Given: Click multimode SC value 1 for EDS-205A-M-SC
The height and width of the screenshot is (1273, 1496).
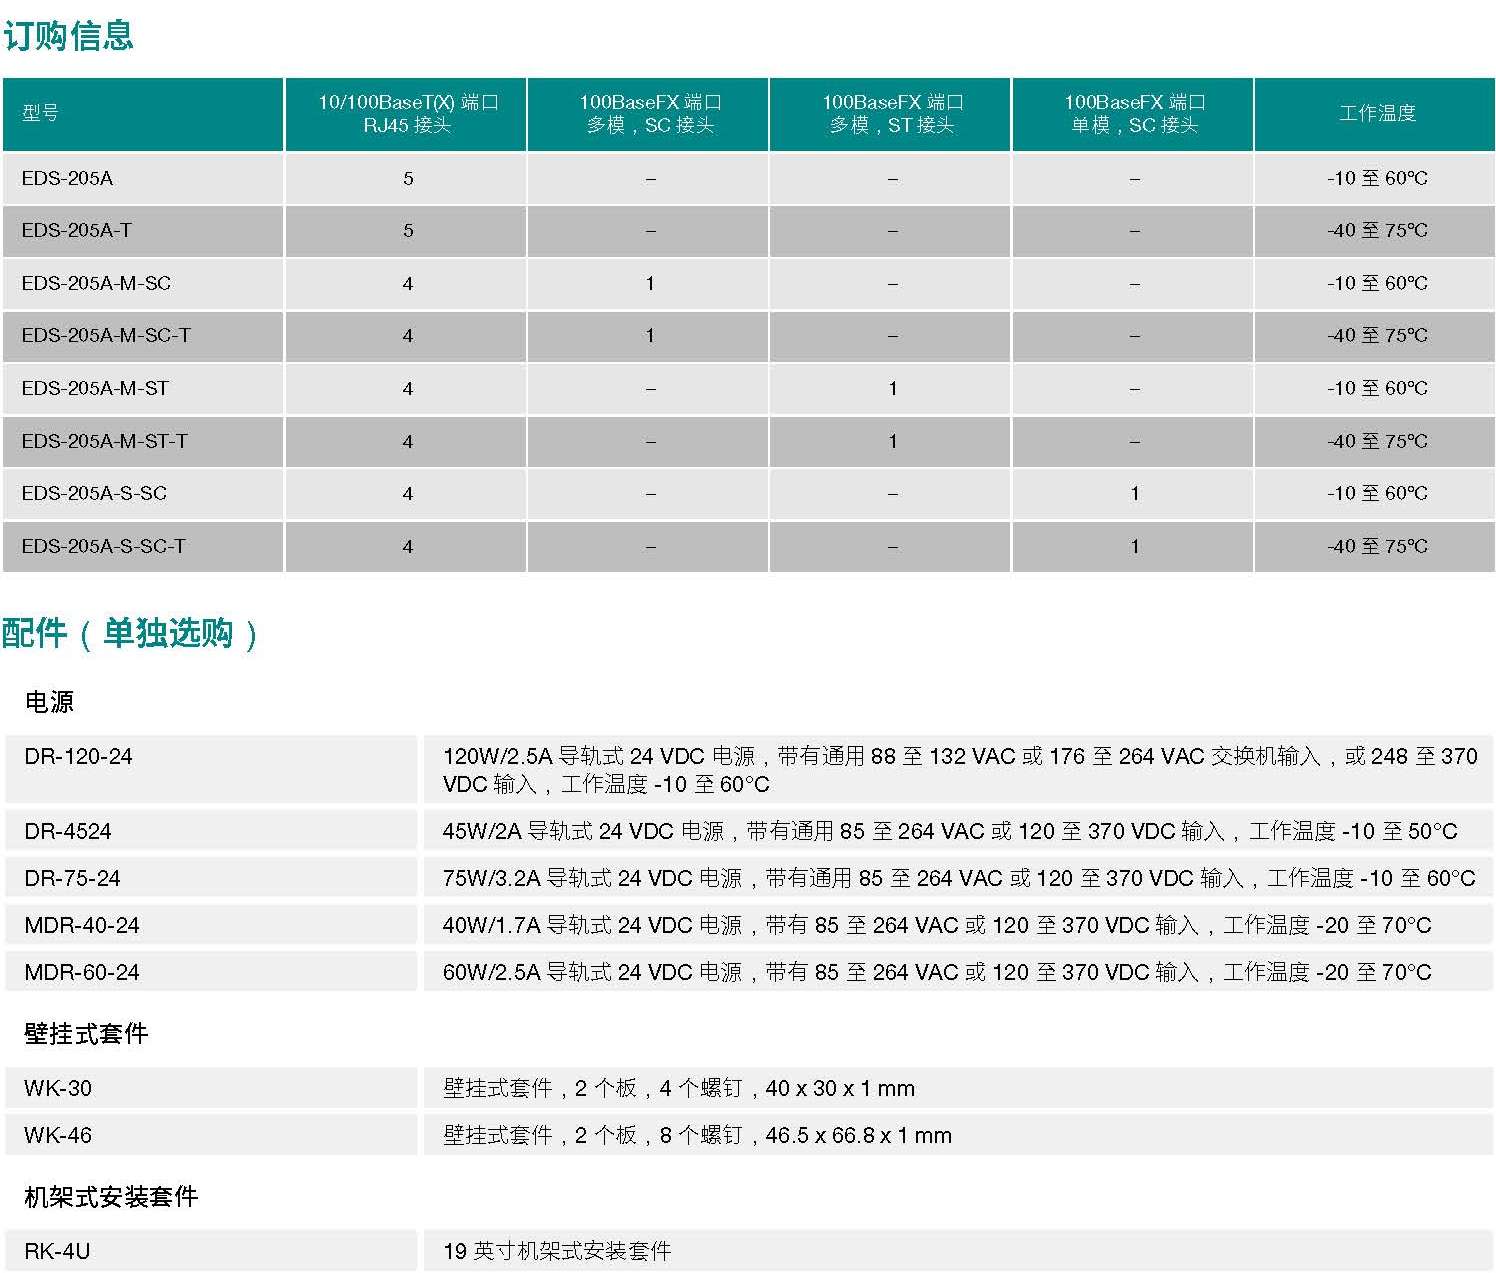Looking at the screenshot, I should (x=650, y=284).
